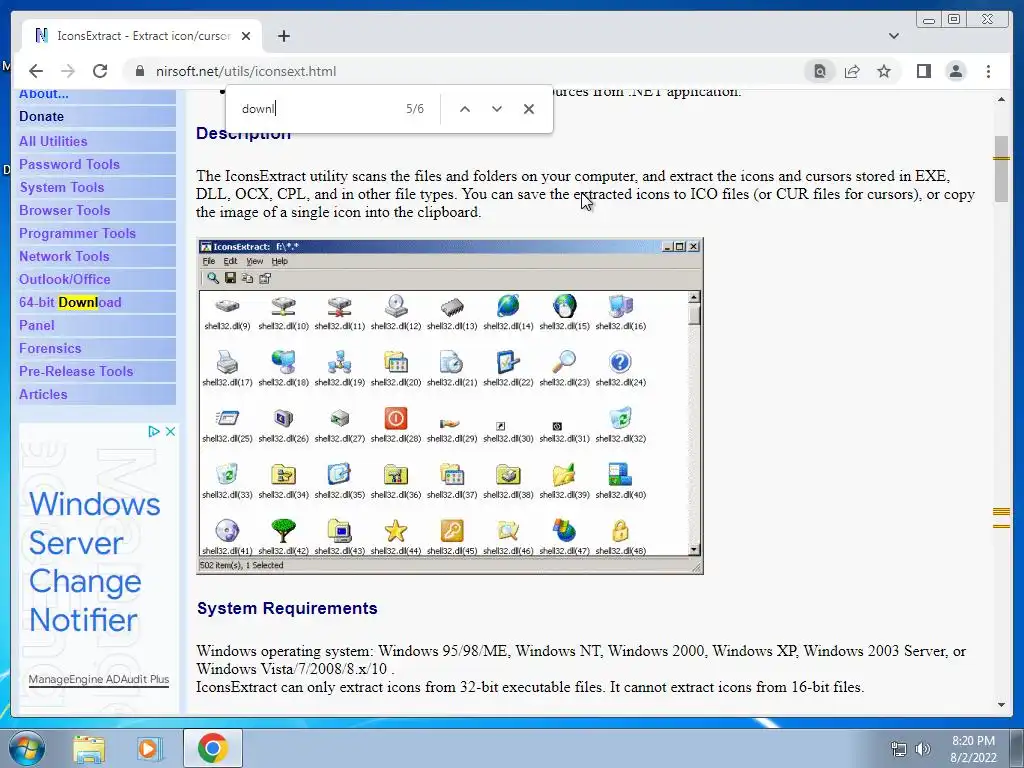Viewport: 1024px width, 768px height.
Task: Open the Programmer Tools link
Action: click(x=77, y=233)
